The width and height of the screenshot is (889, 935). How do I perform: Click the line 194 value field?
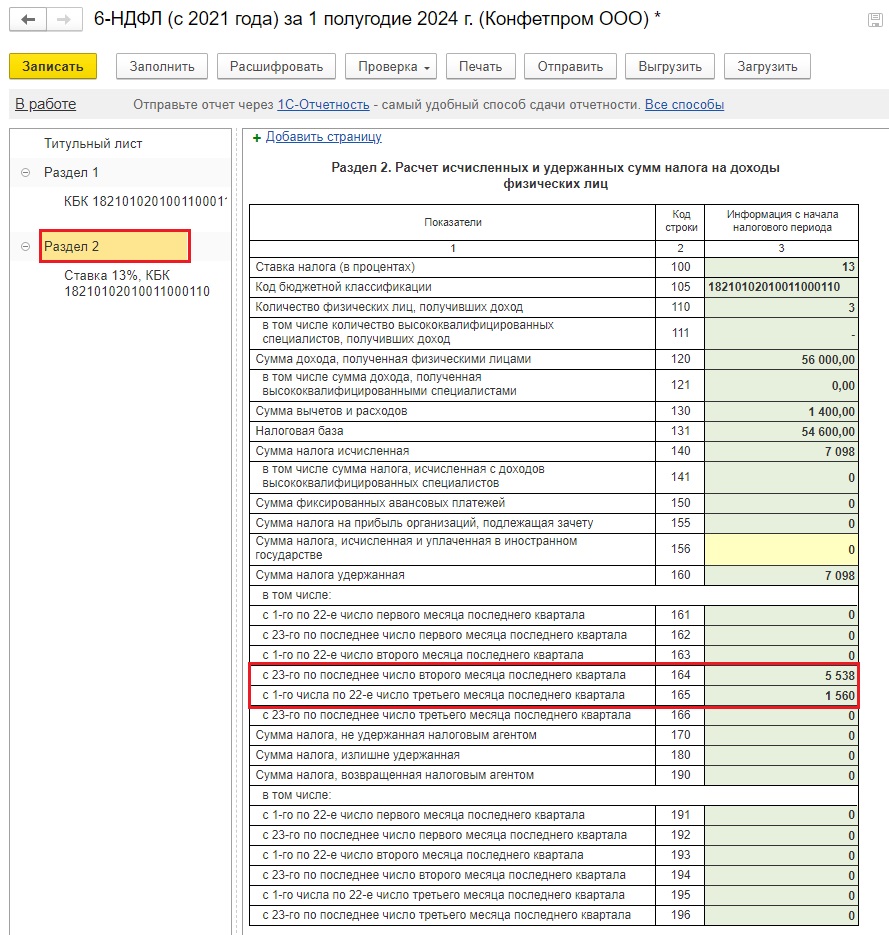781,875
